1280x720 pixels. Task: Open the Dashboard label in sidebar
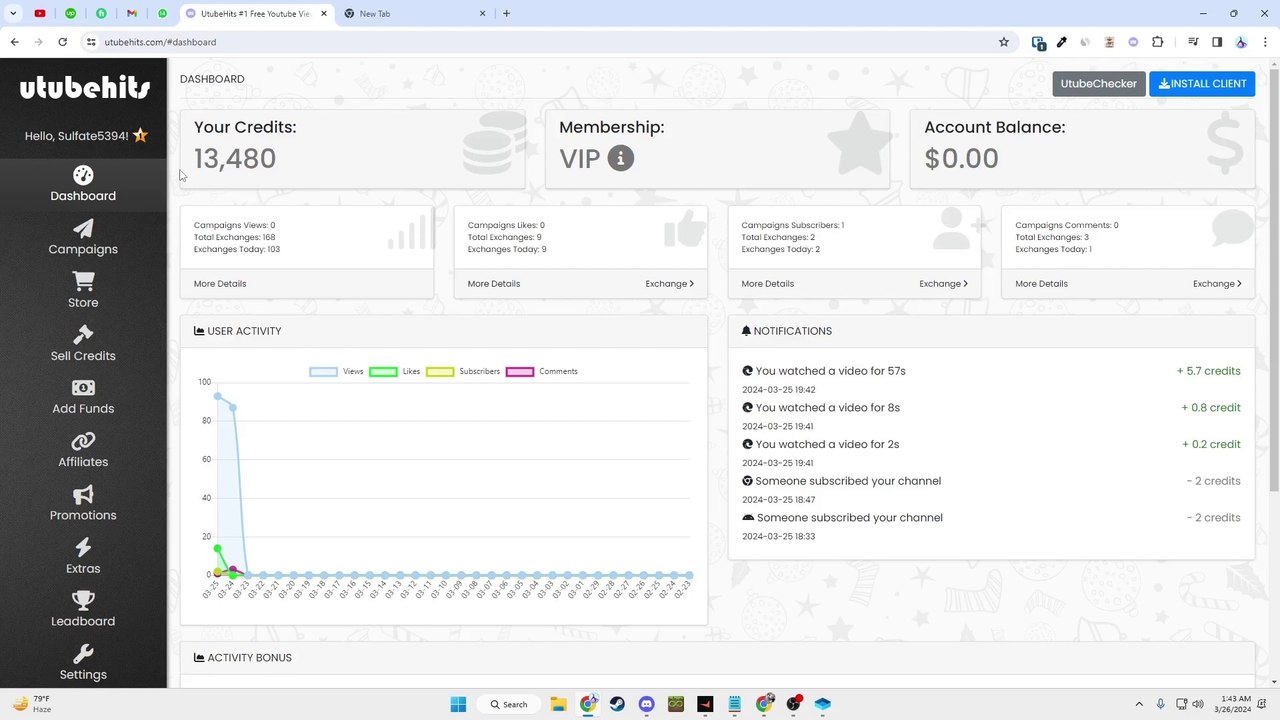click(x=83, y=196)
